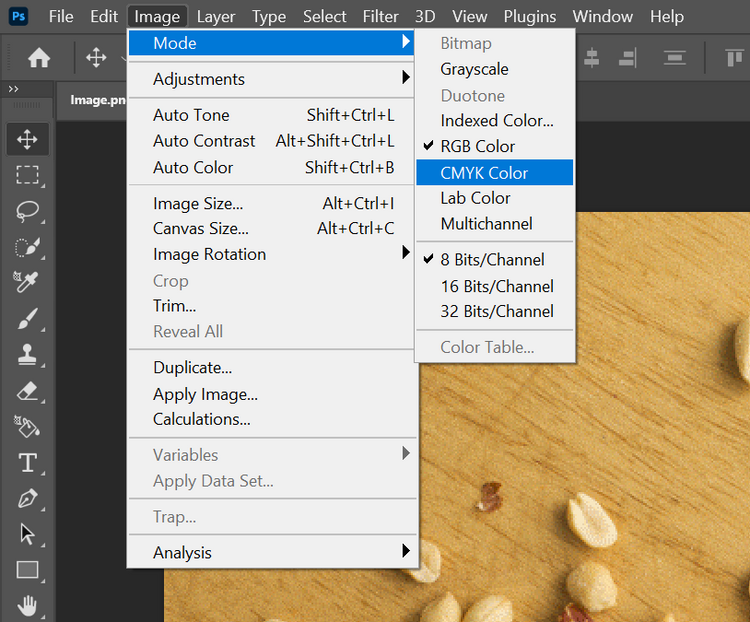The width and height of the screenshot is (750, 622).
Task: Select the Rectangular Marquee tool
Action: click(27, 175)
